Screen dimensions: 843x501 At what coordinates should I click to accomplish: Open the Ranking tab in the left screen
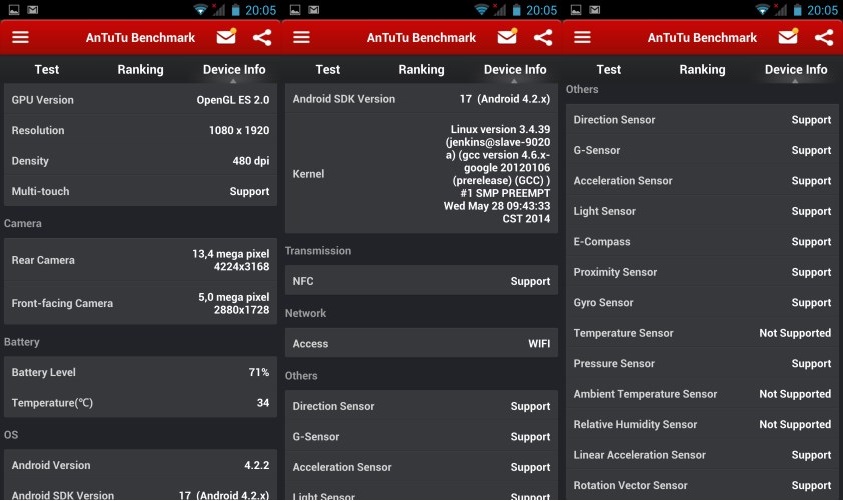[x=140, y=70]
